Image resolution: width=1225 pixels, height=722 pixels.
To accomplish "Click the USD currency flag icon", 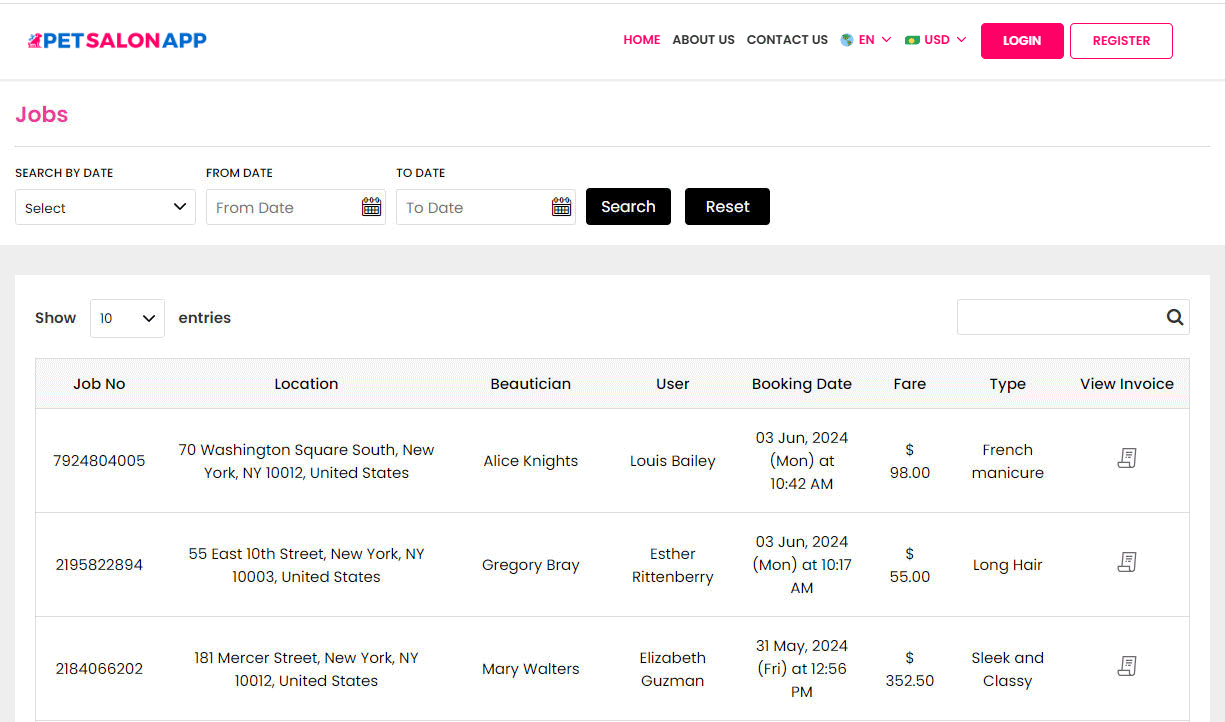I will point(912,40).
